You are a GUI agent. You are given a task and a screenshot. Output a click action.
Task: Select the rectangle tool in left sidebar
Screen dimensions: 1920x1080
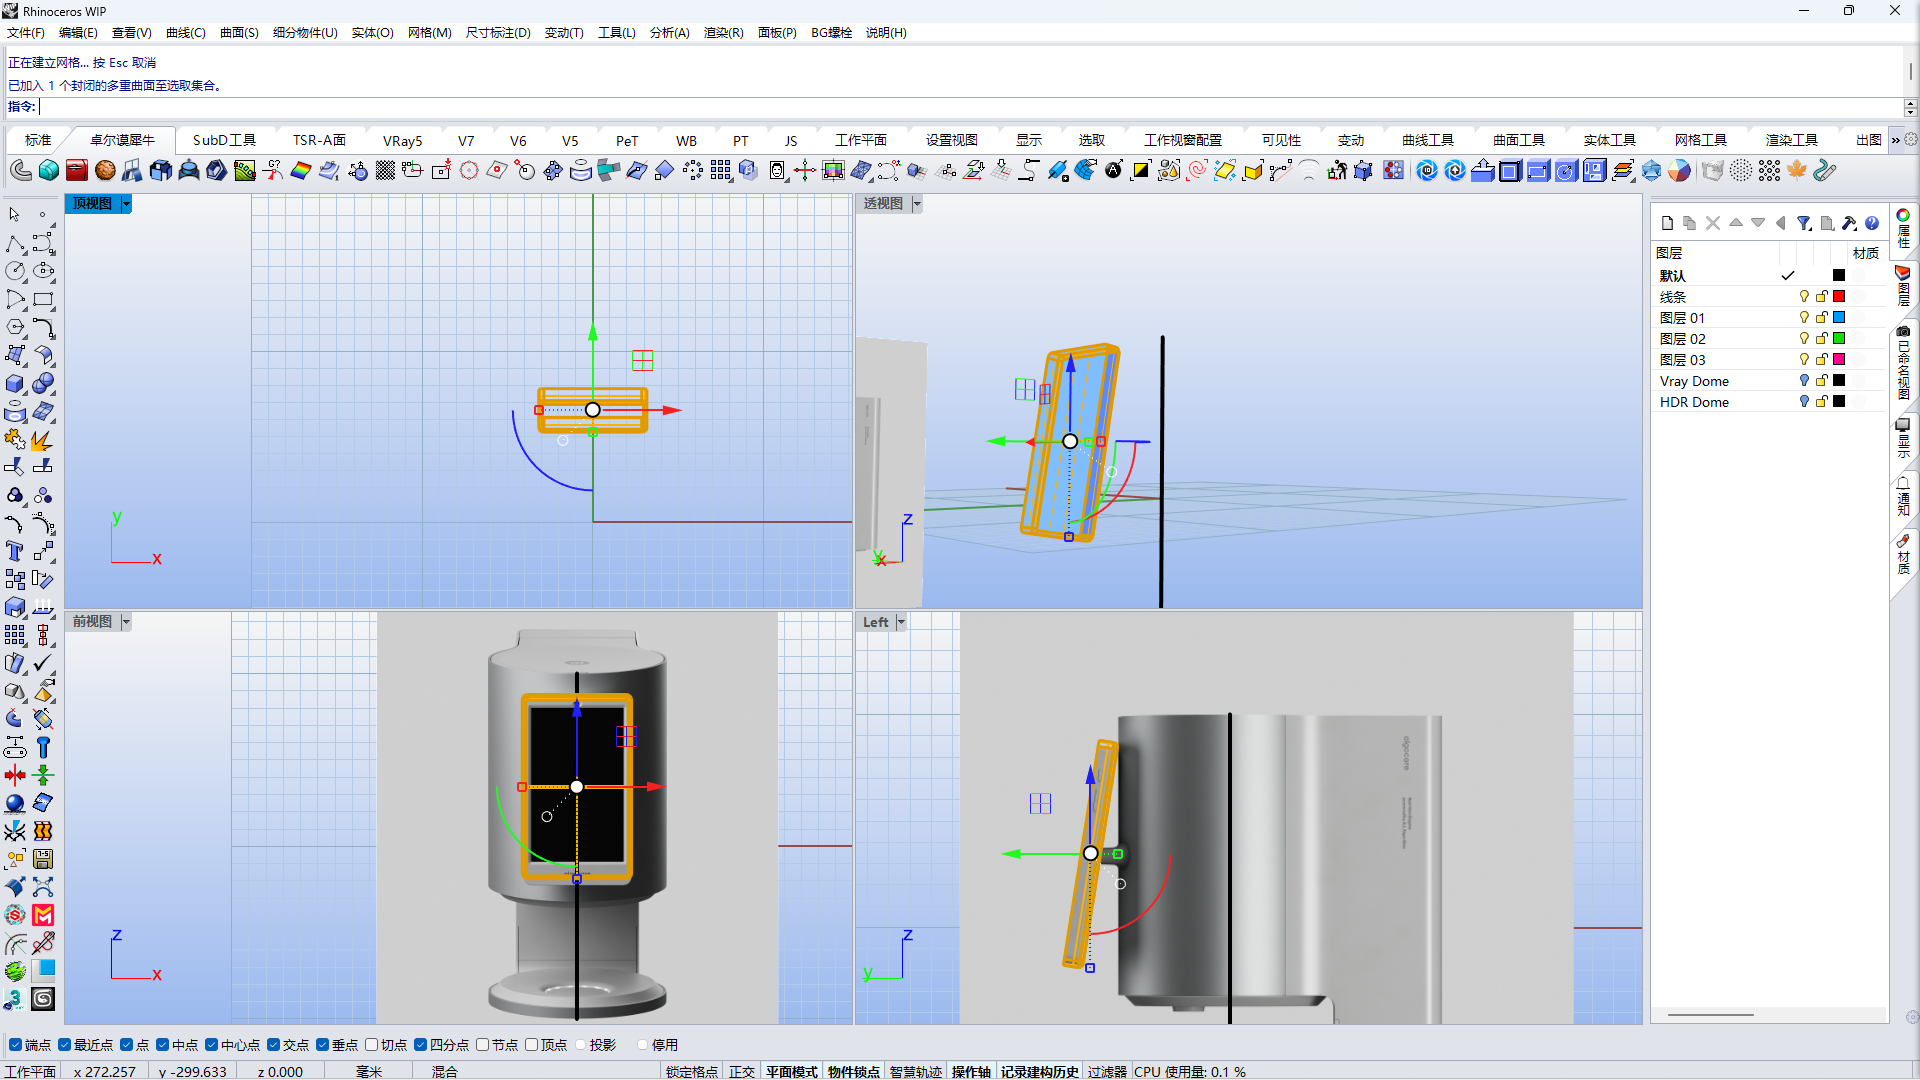43,299
